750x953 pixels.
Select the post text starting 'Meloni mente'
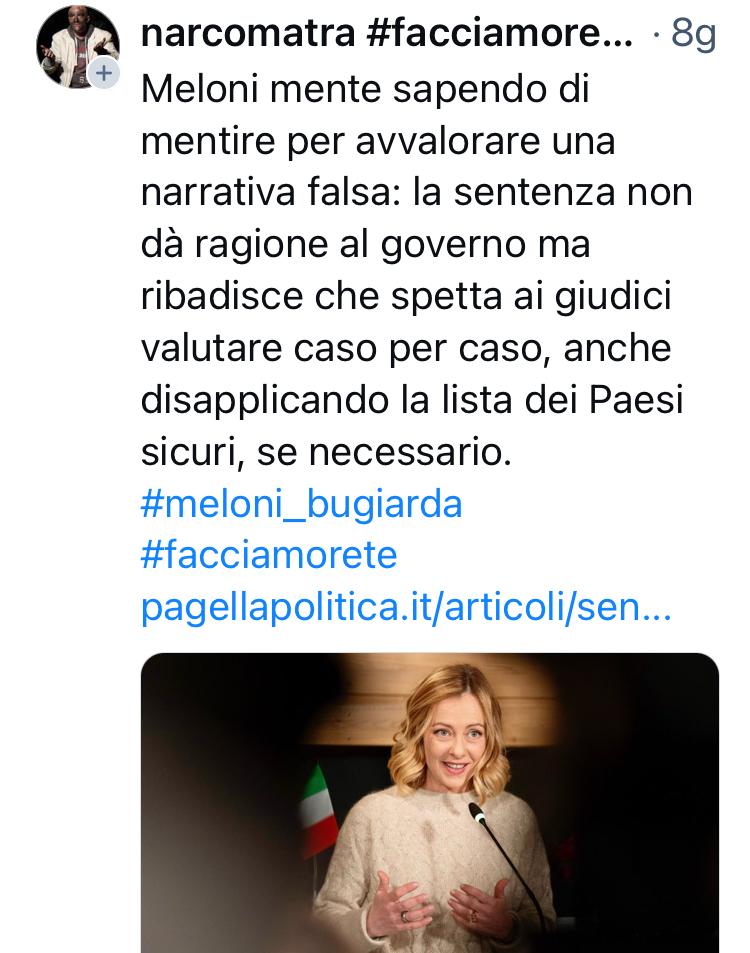pyautogui.click(x=416, y=270)
